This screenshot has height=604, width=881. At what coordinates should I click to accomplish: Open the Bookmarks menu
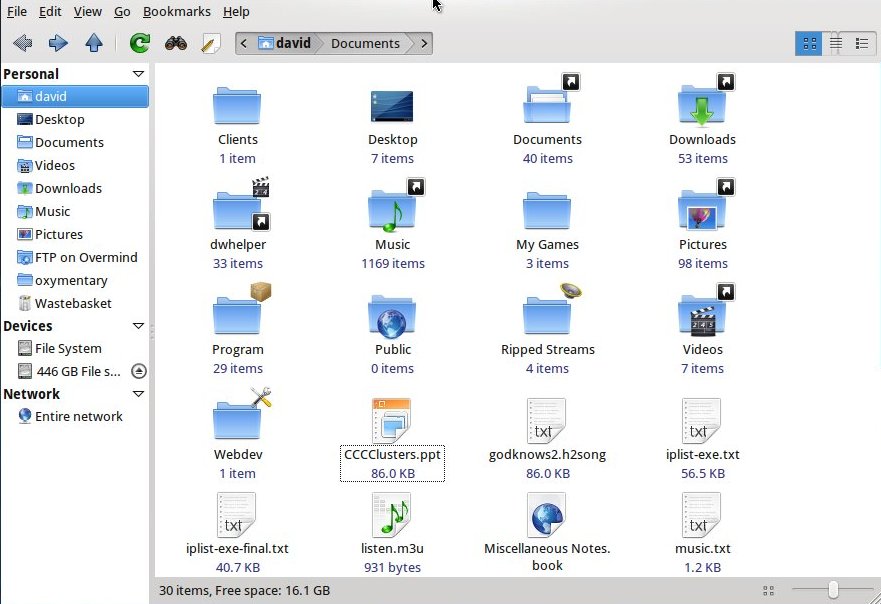(x=176, y=11)
